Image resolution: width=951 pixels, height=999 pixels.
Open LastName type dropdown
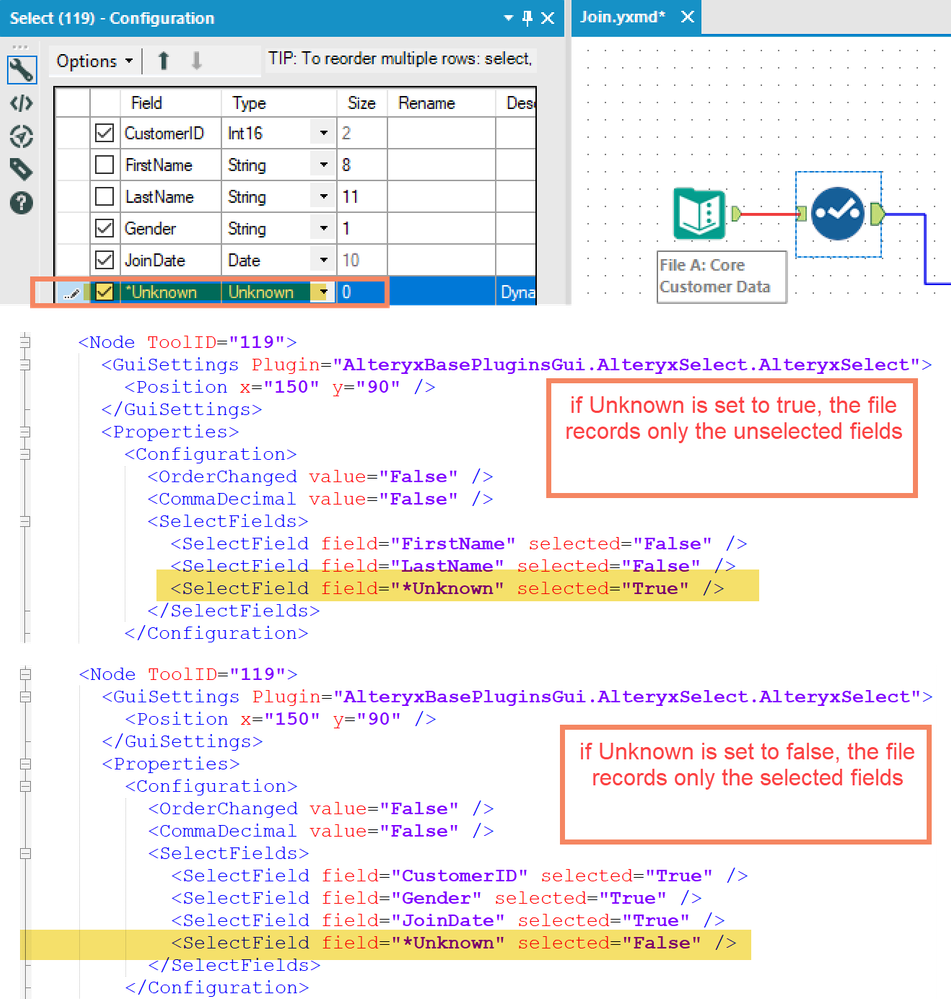click(x=324, y=196)
